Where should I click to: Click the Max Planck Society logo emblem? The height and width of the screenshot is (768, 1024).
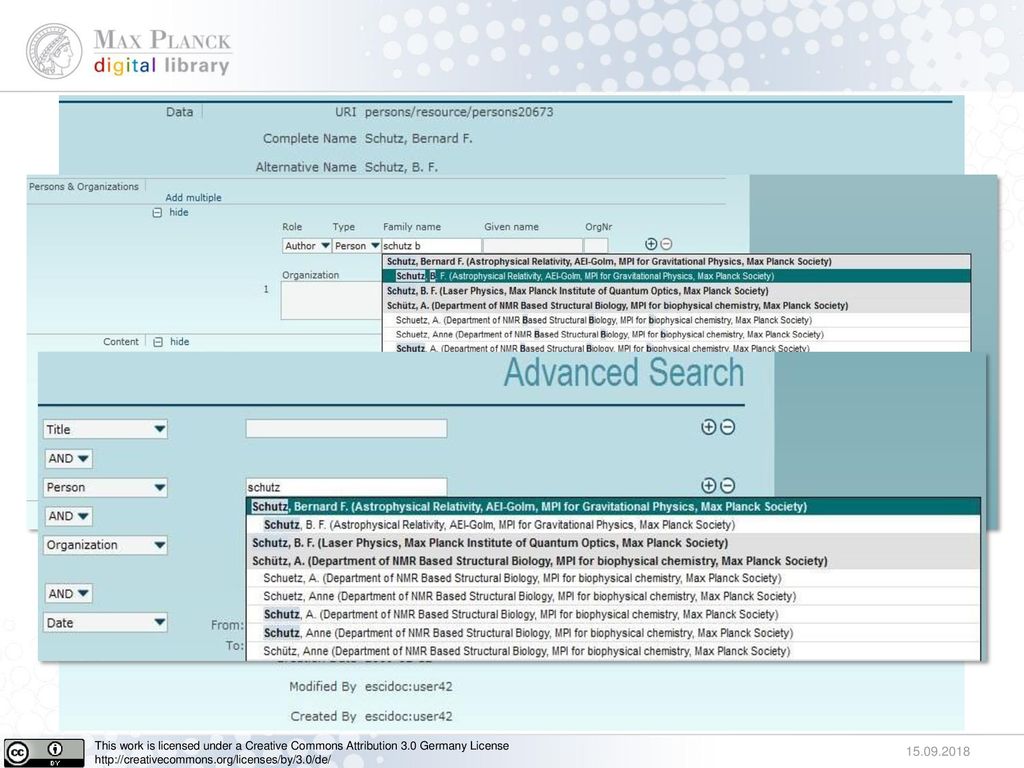(x=54, y=52)
